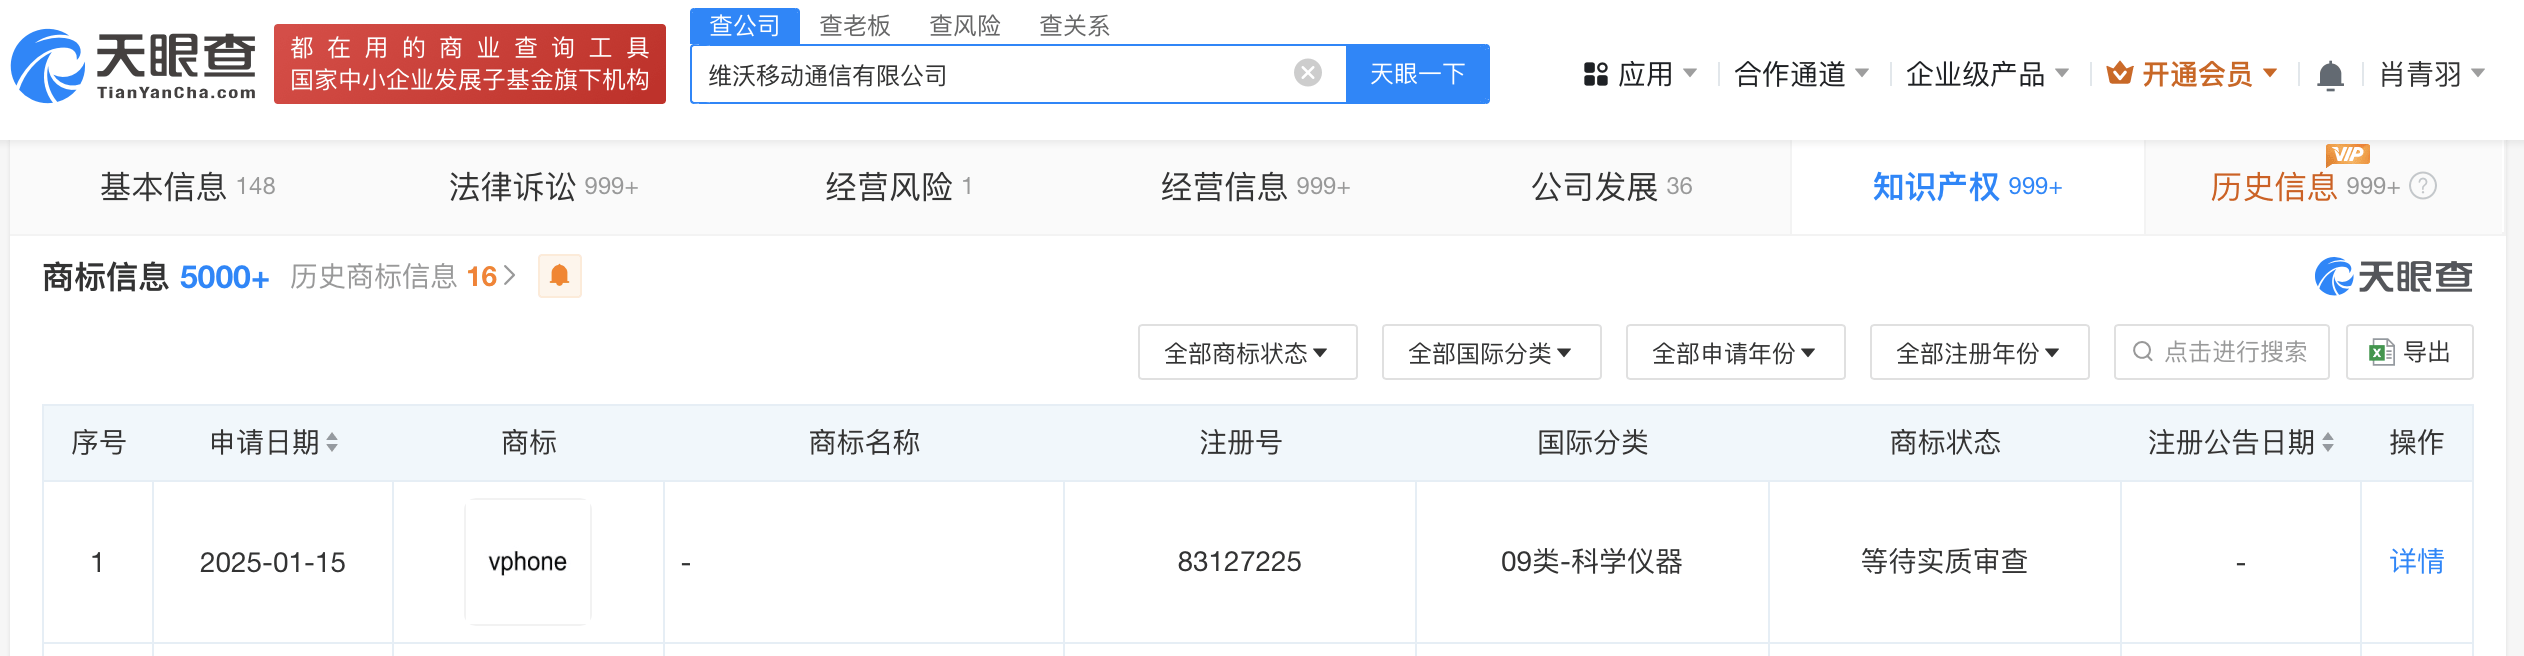This screenshot has height=656, width=2524.
Task: Open the 知识产权 tab
Action: coord(1967,187)
